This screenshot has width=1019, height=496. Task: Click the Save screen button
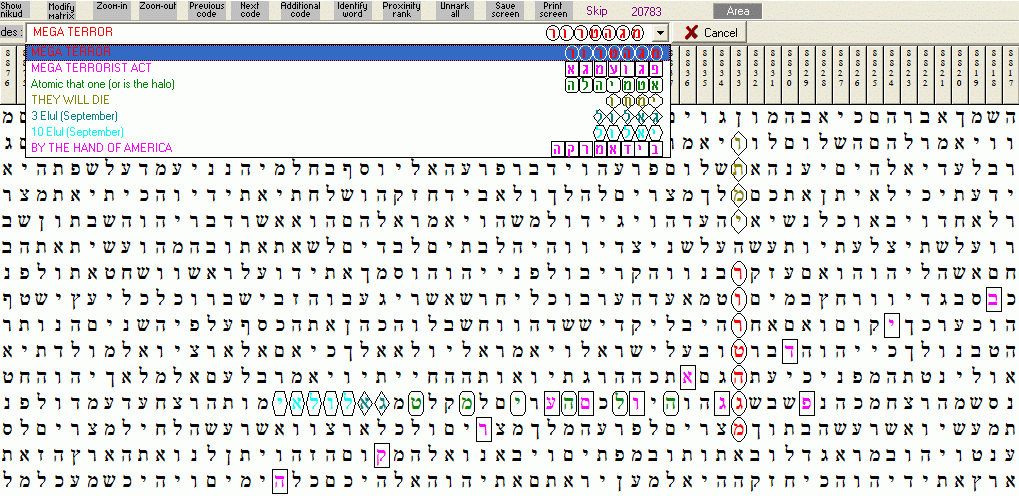(x=503, y=9)
